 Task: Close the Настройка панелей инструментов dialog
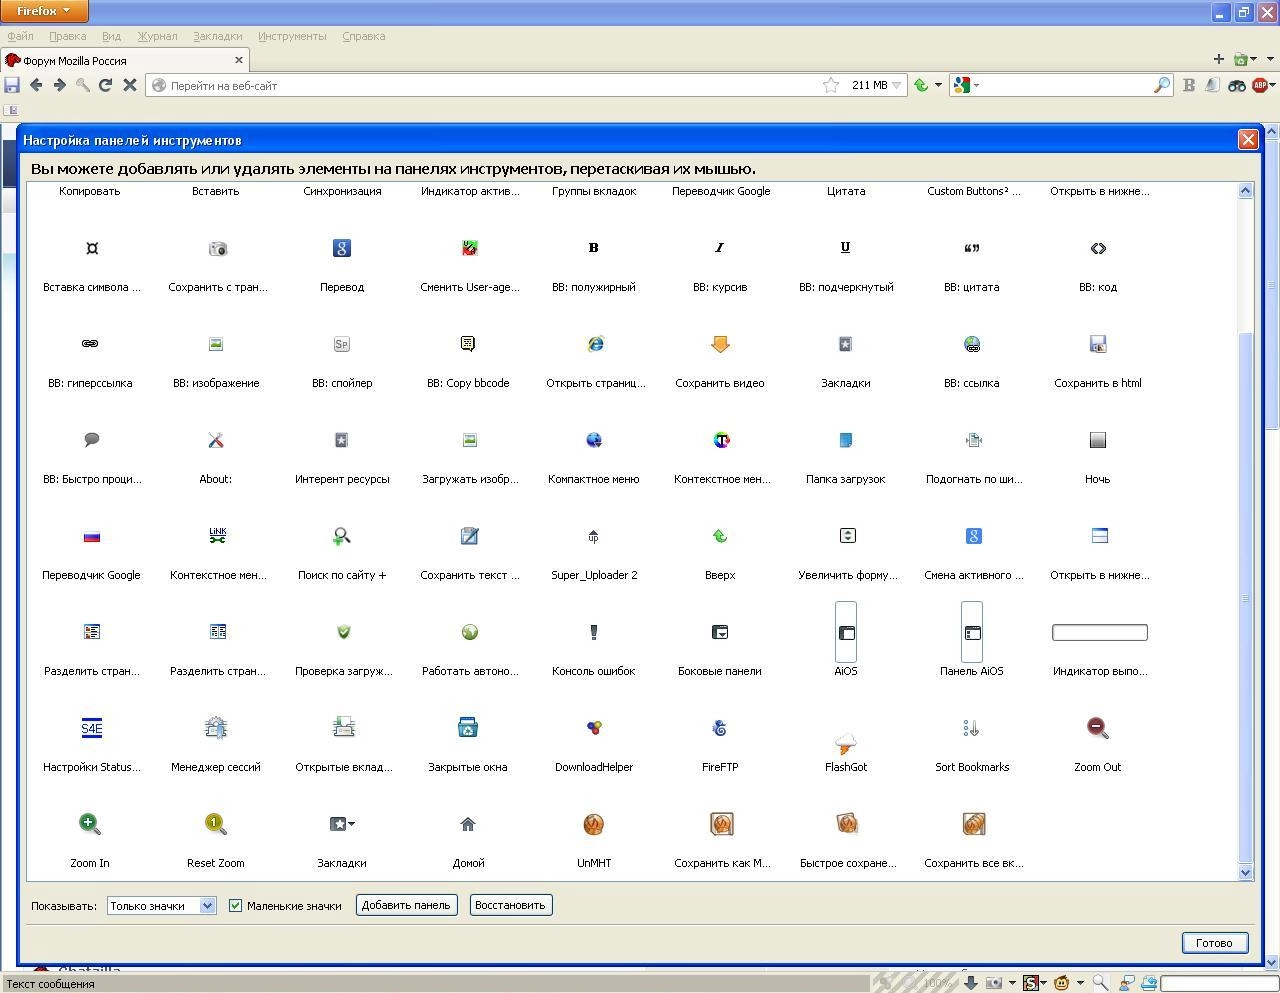(x=1247, y=140)
